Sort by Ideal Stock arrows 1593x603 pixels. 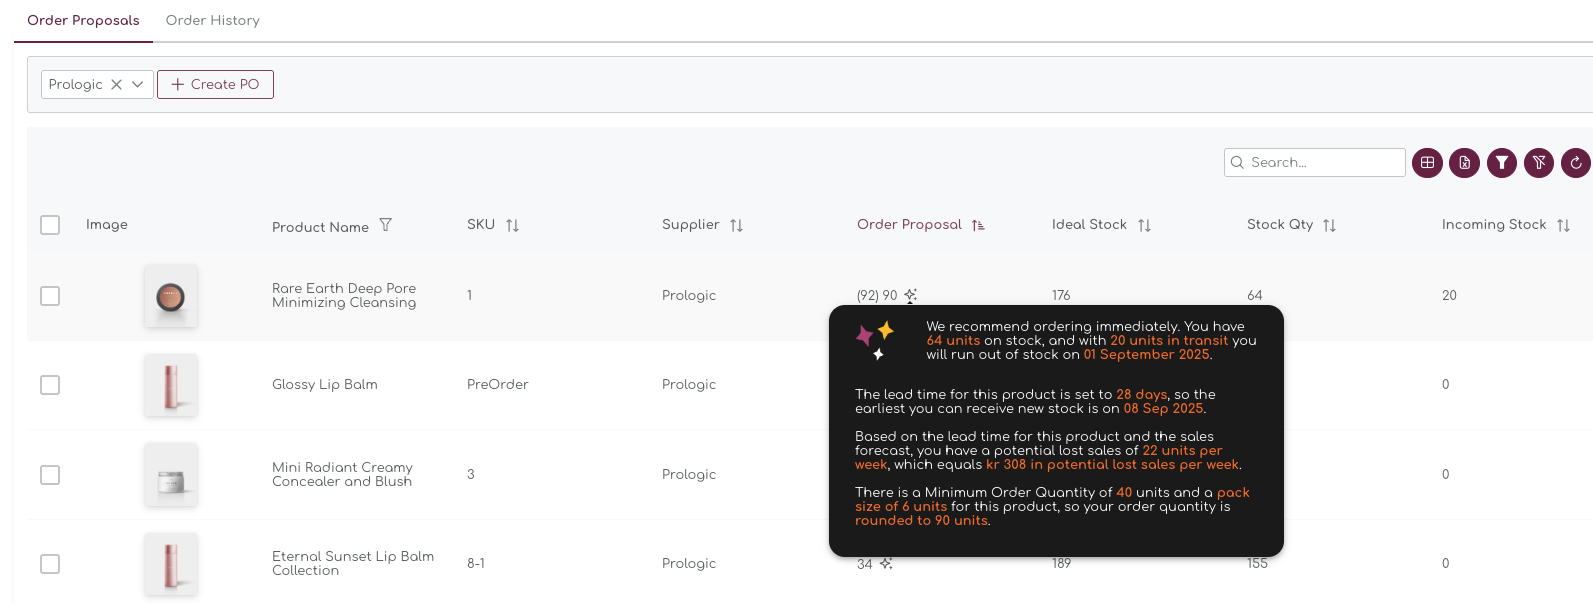coord(1144,225)
